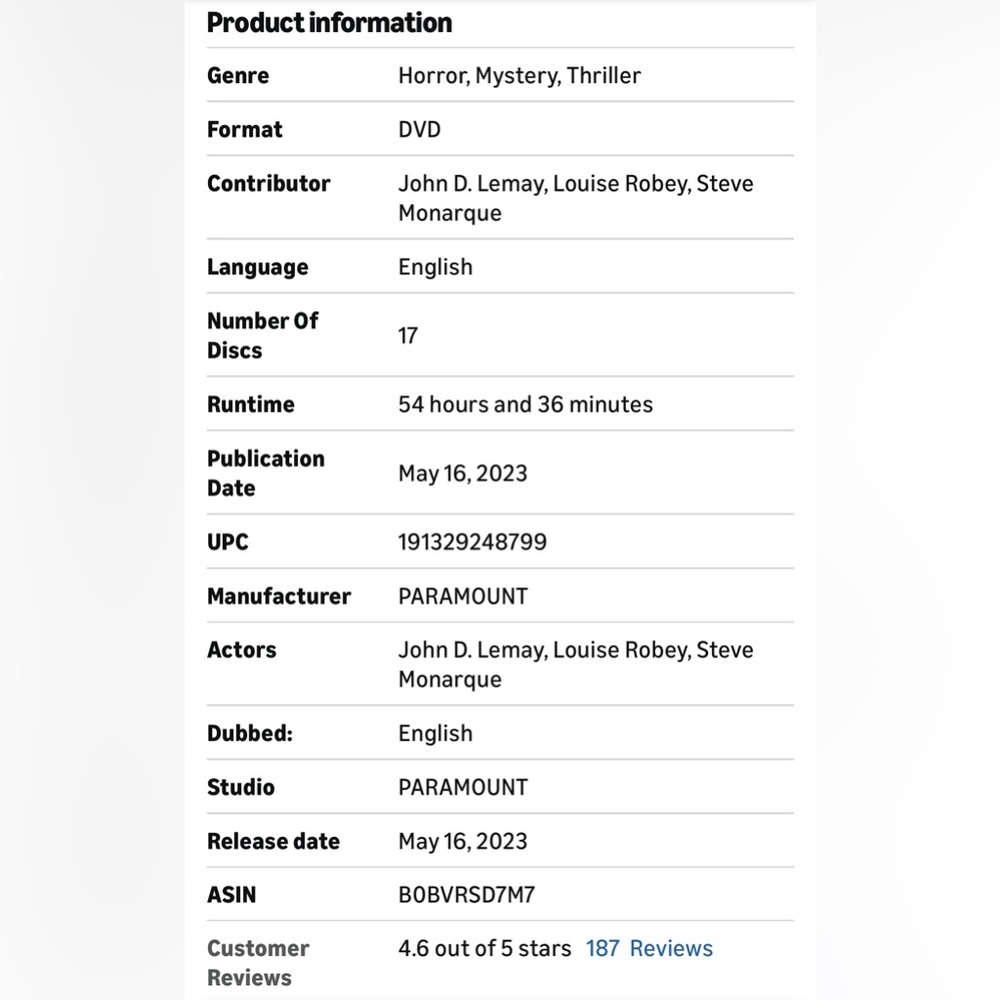The width and height of the screenshot is (1000, 1000).
Task: Click the Genre value Horror, Mystery, Thriller
Action: (519, 76)
